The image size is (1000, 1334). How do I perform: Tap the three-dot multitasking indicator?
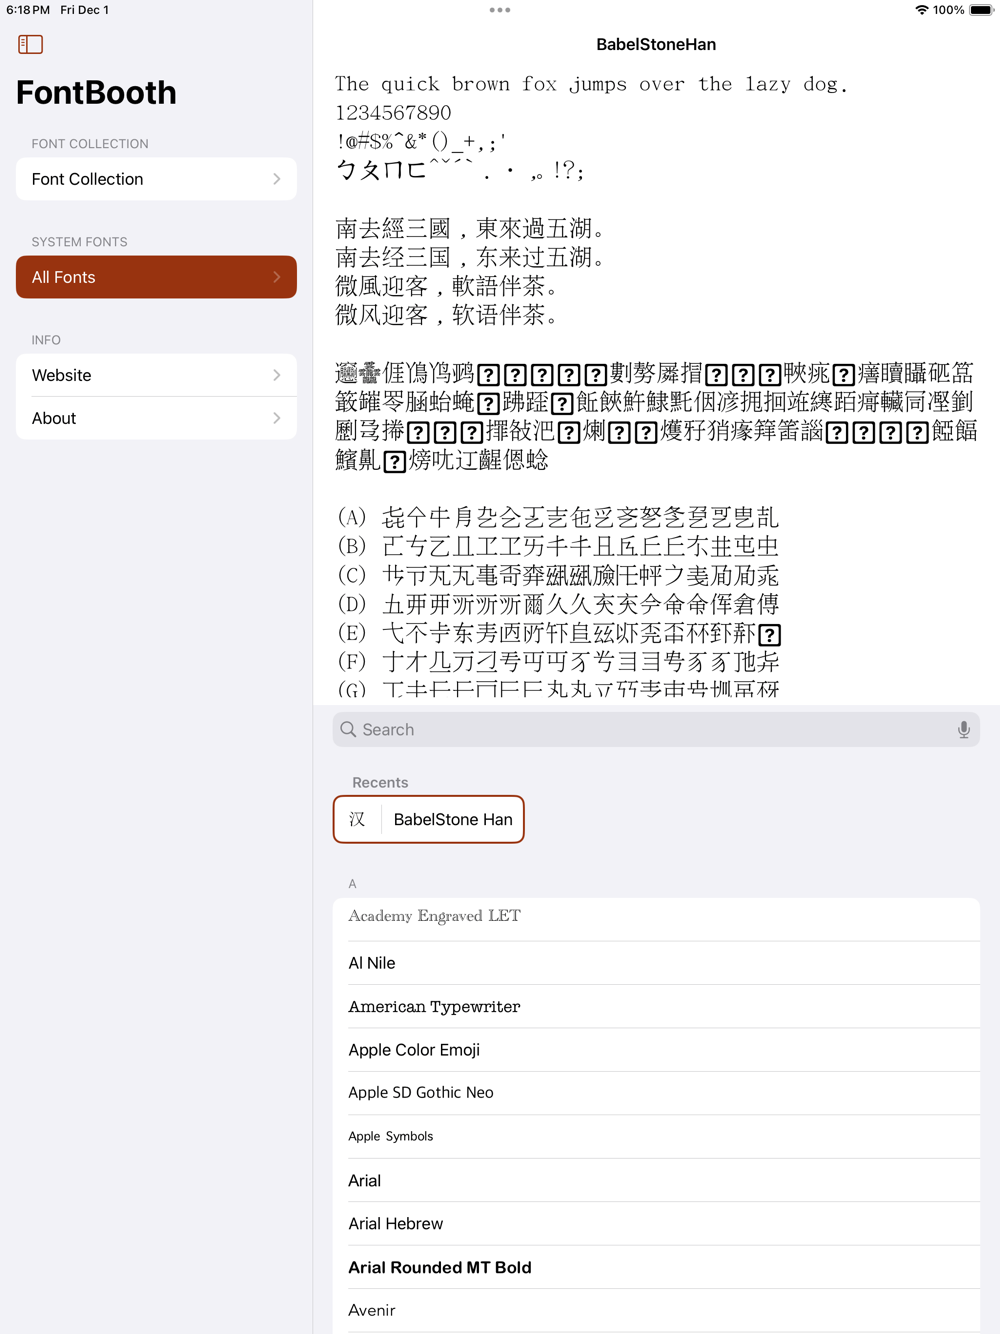click(500, 10)
